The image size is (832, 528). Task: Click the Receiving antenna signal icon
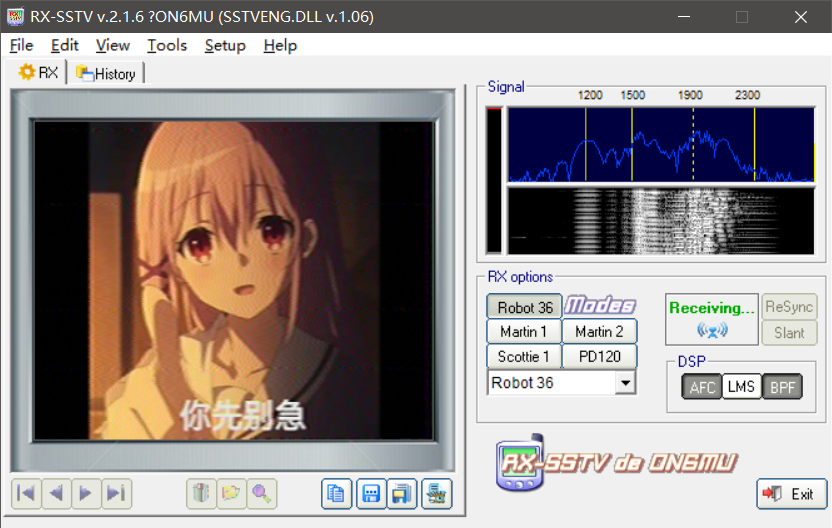tap(712, 331)
